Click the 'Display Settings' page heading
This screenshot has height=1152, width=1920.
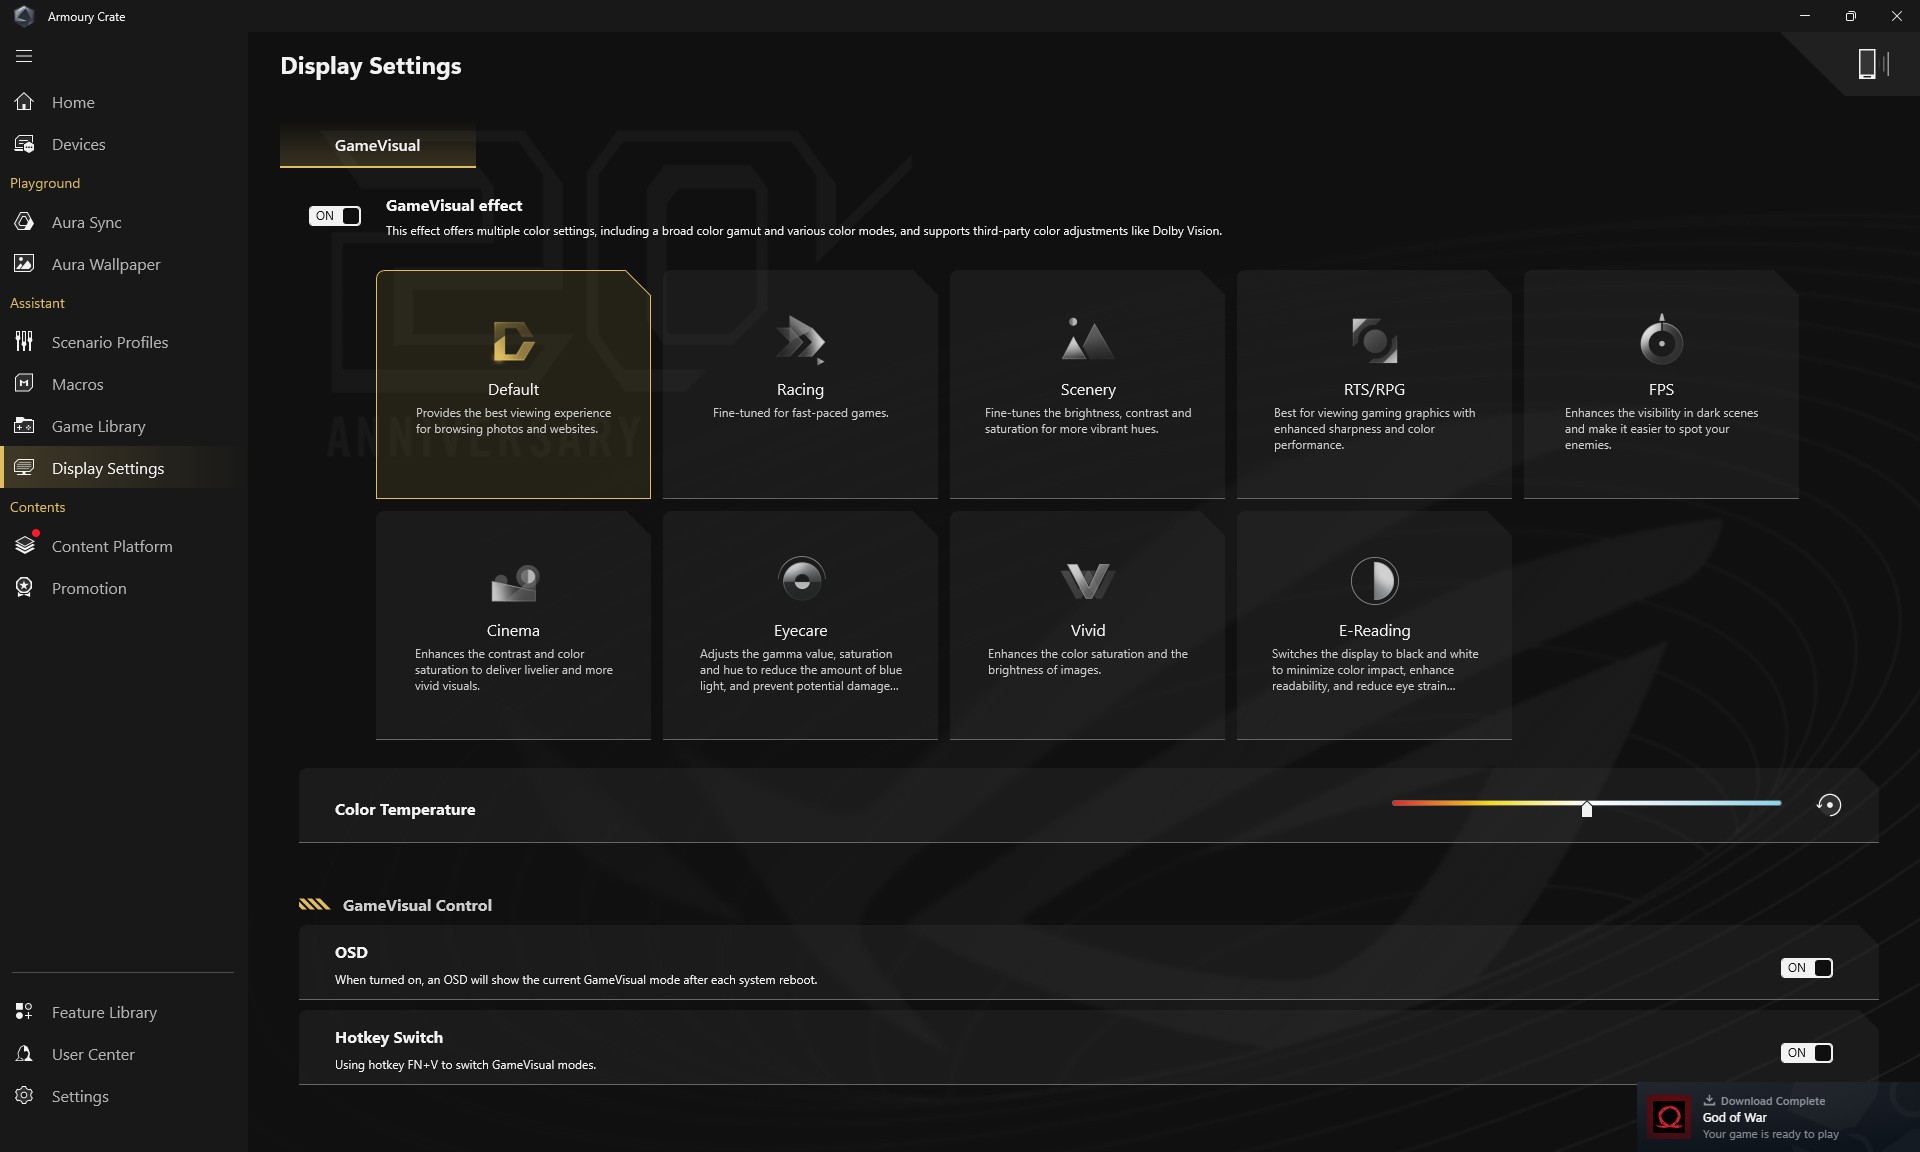point(370,66)
